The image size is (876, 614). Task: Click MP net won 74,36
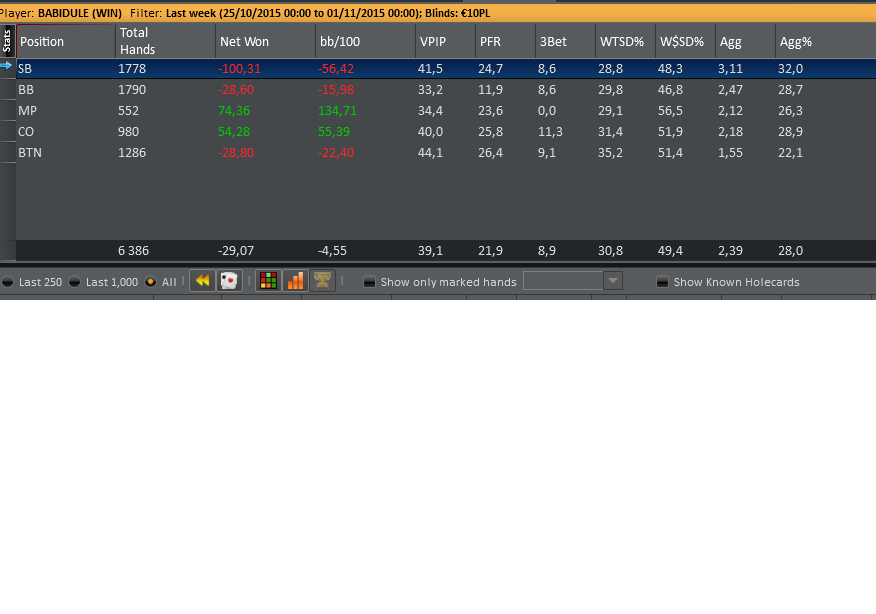(234, 111)
